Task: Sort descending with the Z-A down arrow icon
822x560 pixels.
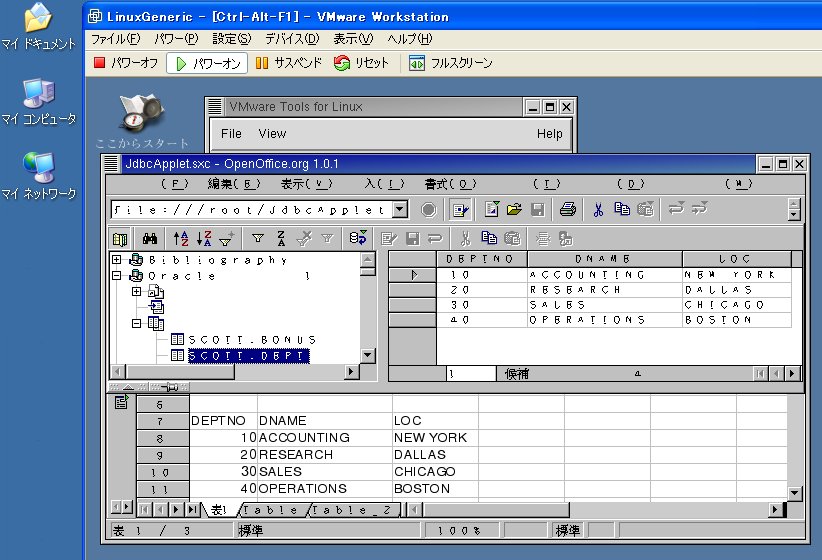Action: pos(204,239)
